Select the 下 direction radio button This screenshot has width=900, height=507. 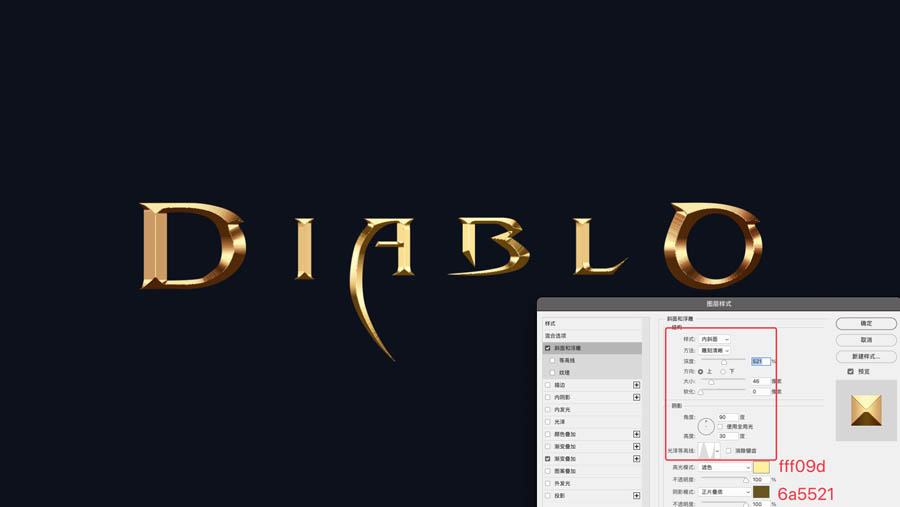click(723, 371)
